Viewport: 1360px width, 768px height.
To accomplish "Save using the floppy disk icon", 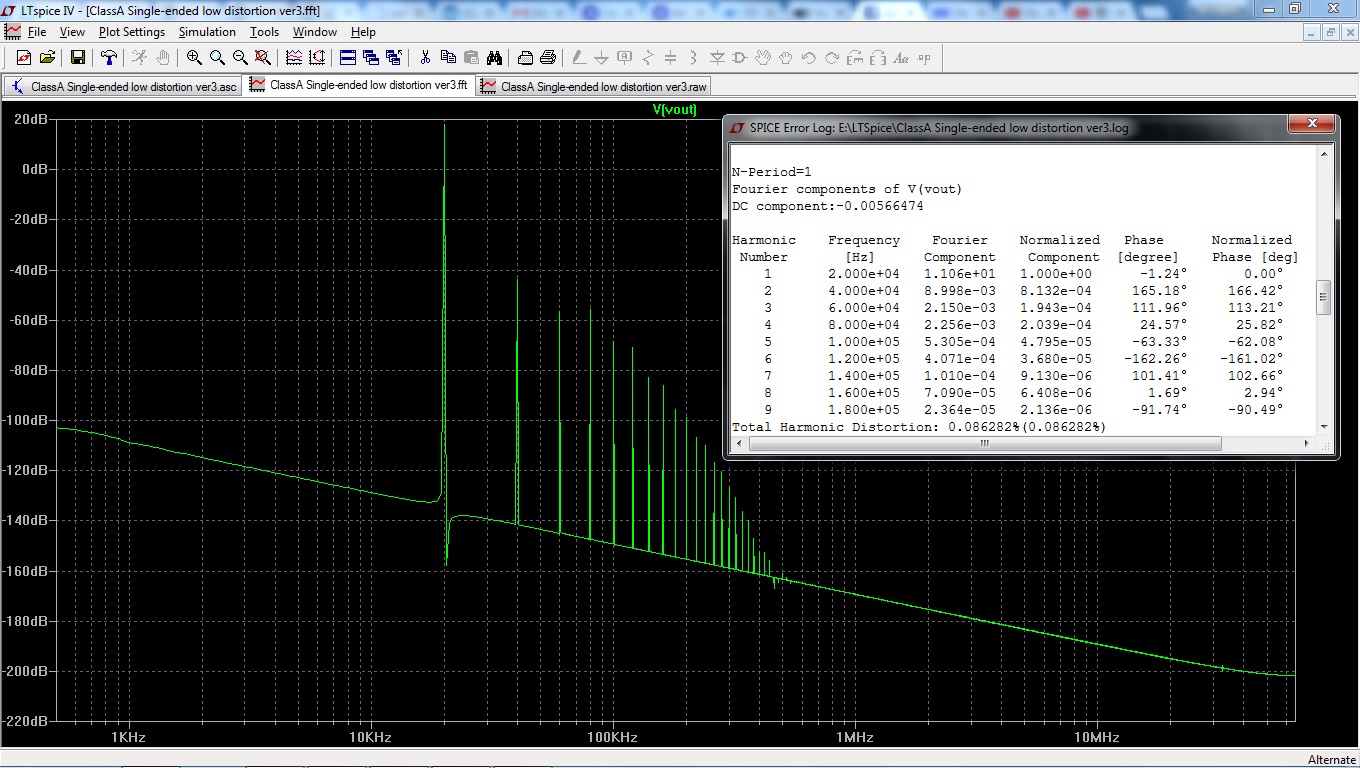I will coord(78,57).
